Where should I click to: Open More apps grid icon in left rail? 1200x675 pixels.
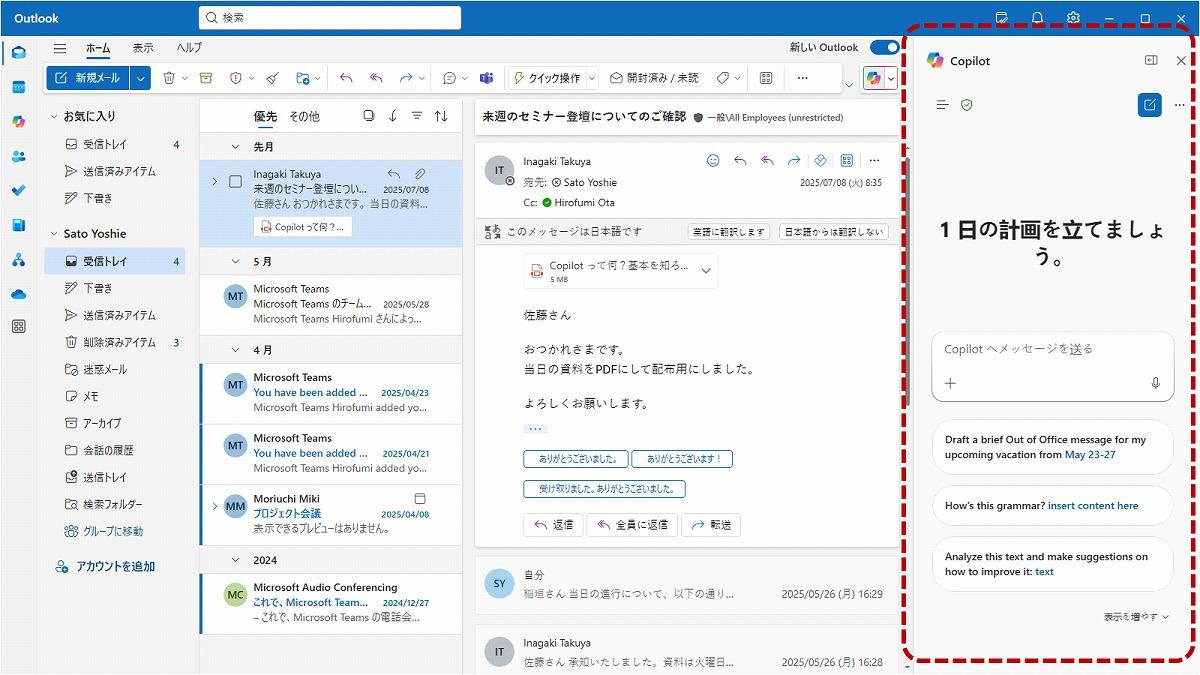click(x=18, y=327)
